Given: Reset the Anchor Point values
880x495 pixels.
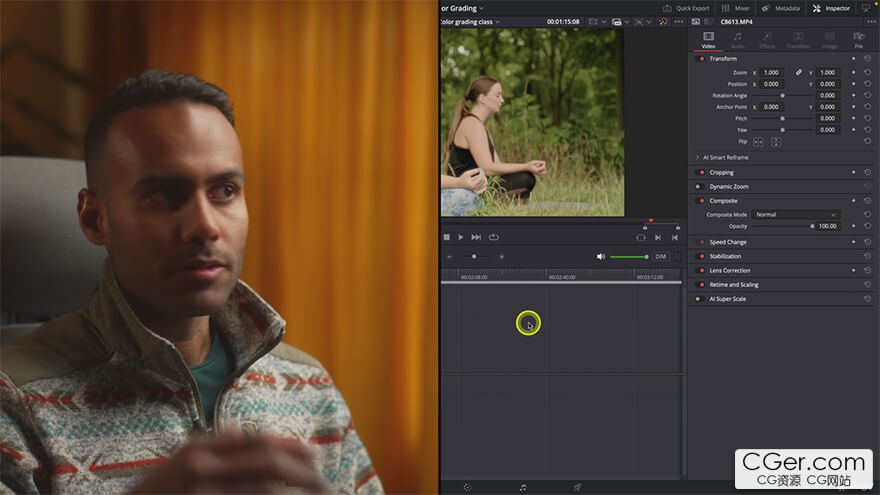Looking at the screenshot, I should pyautogui.click(x=868, y=107).
